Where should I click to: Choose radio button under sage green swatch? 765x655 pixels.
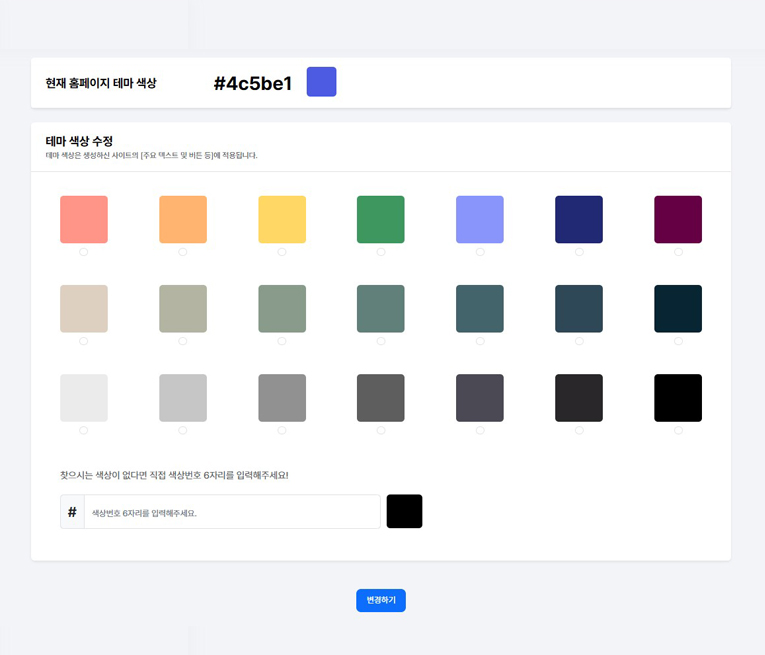pos(282,341)
